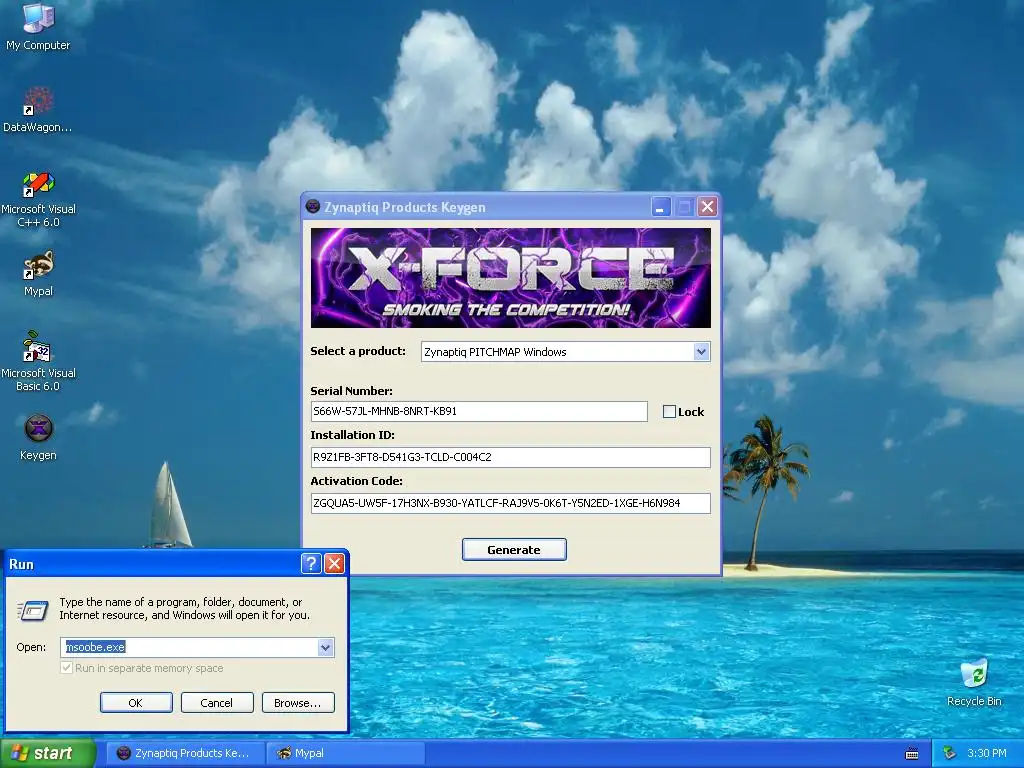Click the on-screen keyboard tray icon
This screenshot has height=768, width=1024.
coord(912,754)
